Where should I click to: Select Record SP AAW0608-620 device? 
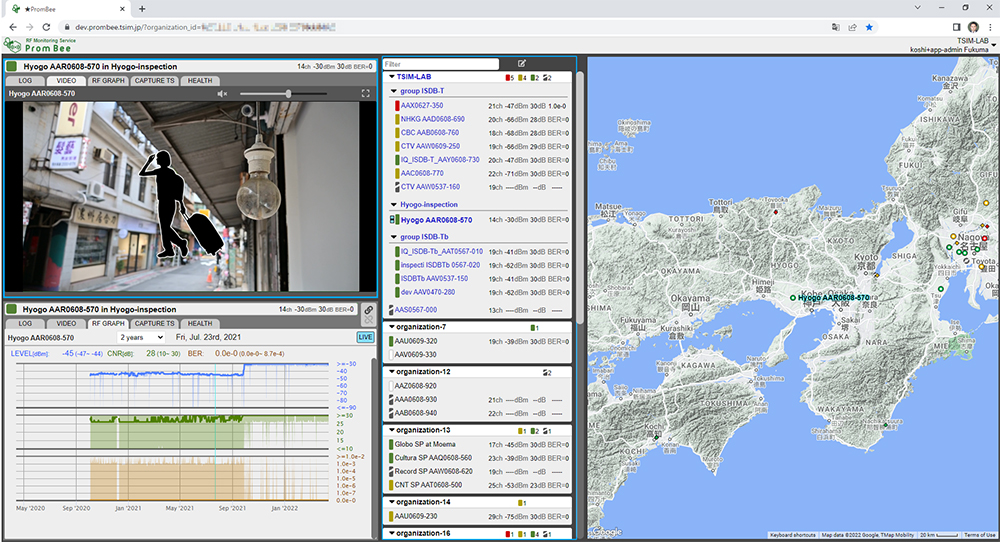[434, 472]
